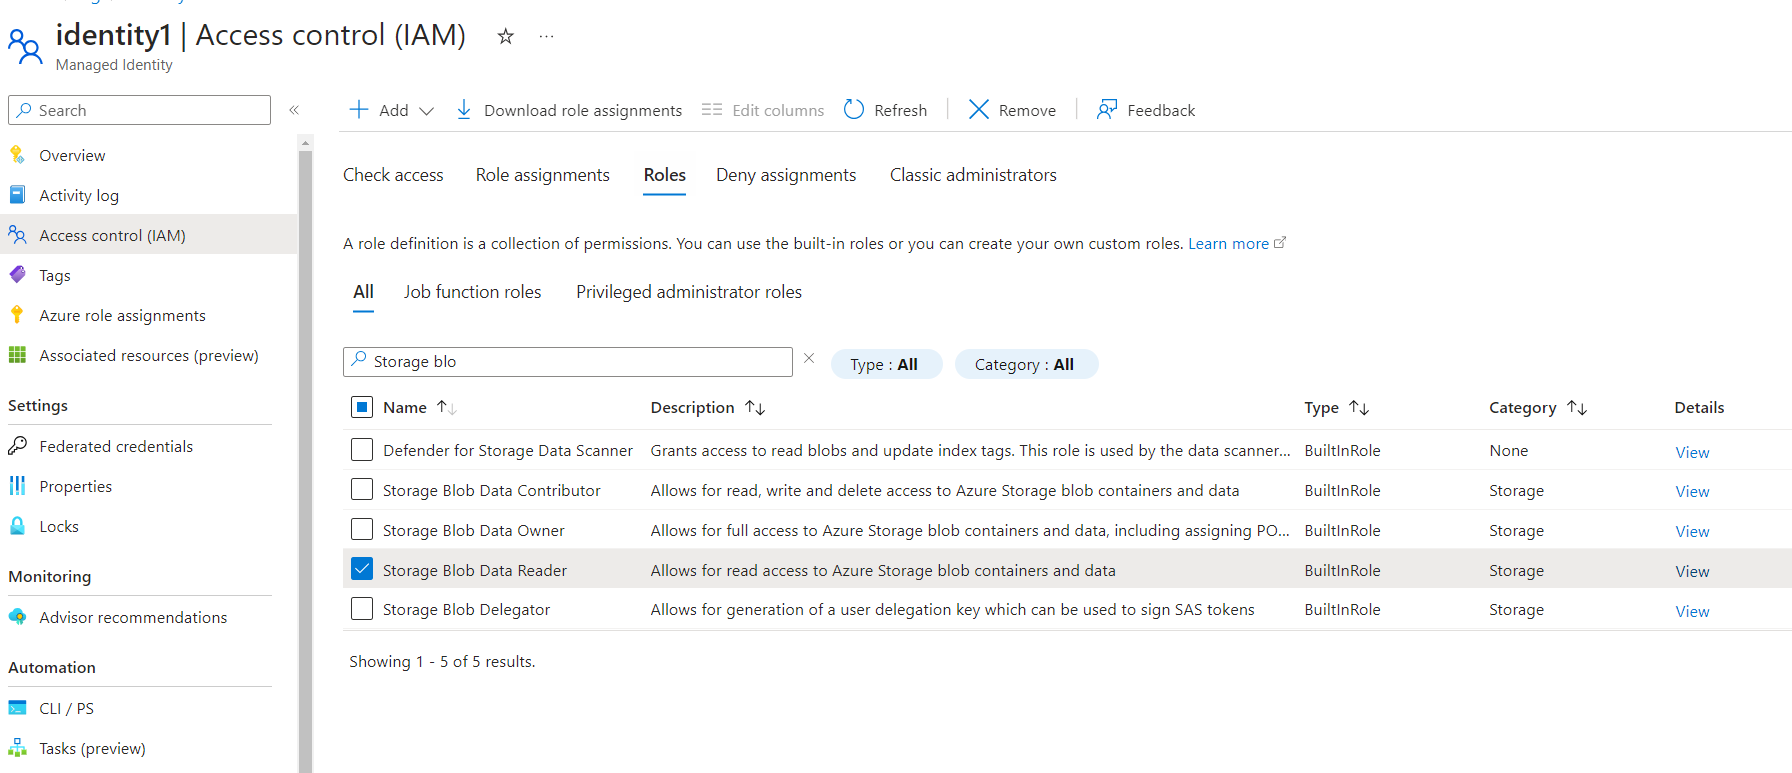Image resolution: width=1792 pixels, height=773 pixels.
Task: View details of Storage Blob Delegator
Action: coord(1692,611)
